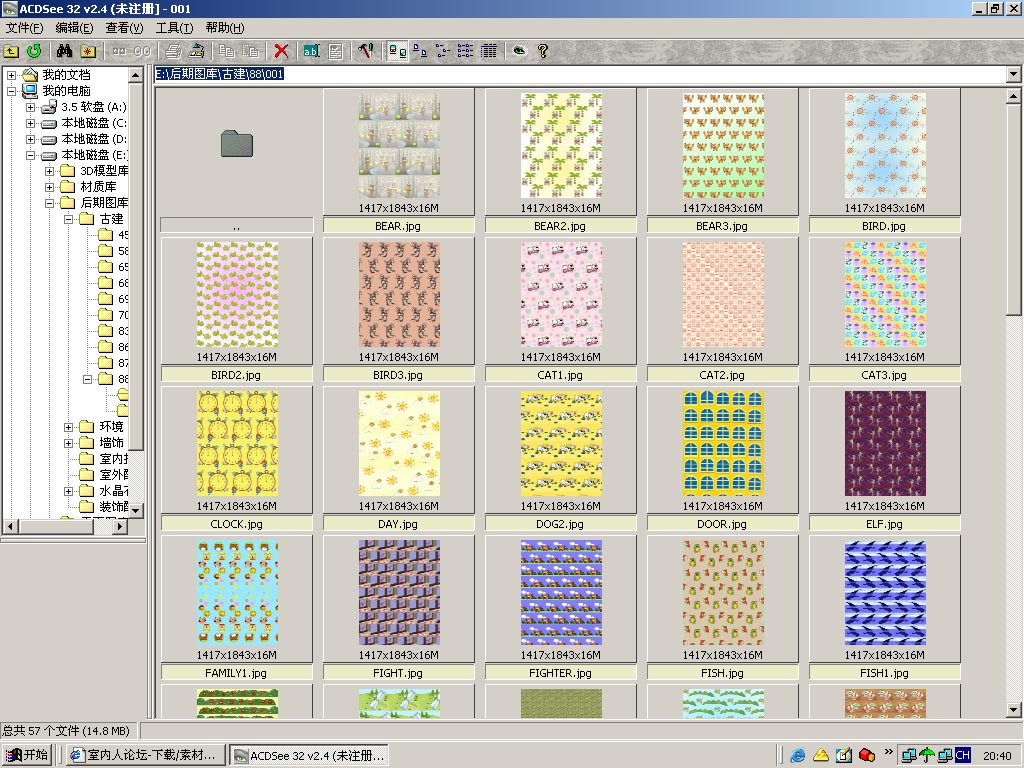
Task: Open the binoculars Find tool
Action: pyautogui.click(x=64, y=51)
